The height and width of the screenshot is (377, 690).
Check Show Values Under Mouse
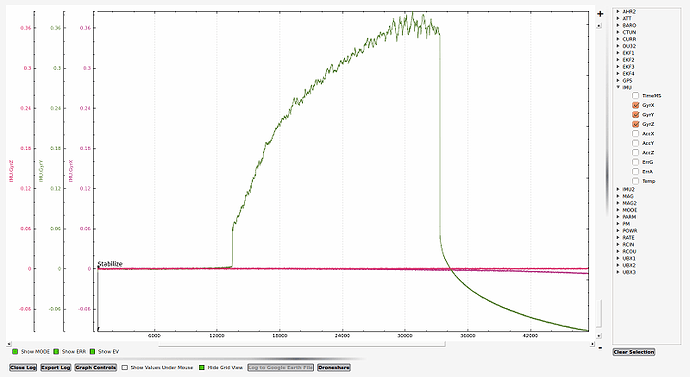[x=125, y=367]
